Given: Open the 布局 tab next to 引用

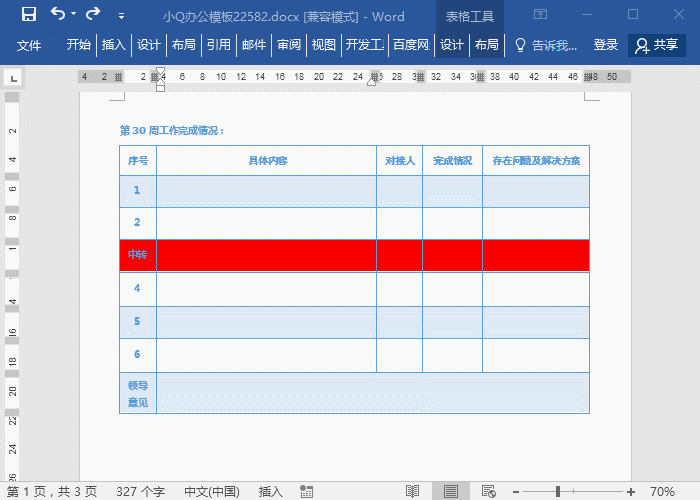Looking at the screenshot, I should [183, 45].
